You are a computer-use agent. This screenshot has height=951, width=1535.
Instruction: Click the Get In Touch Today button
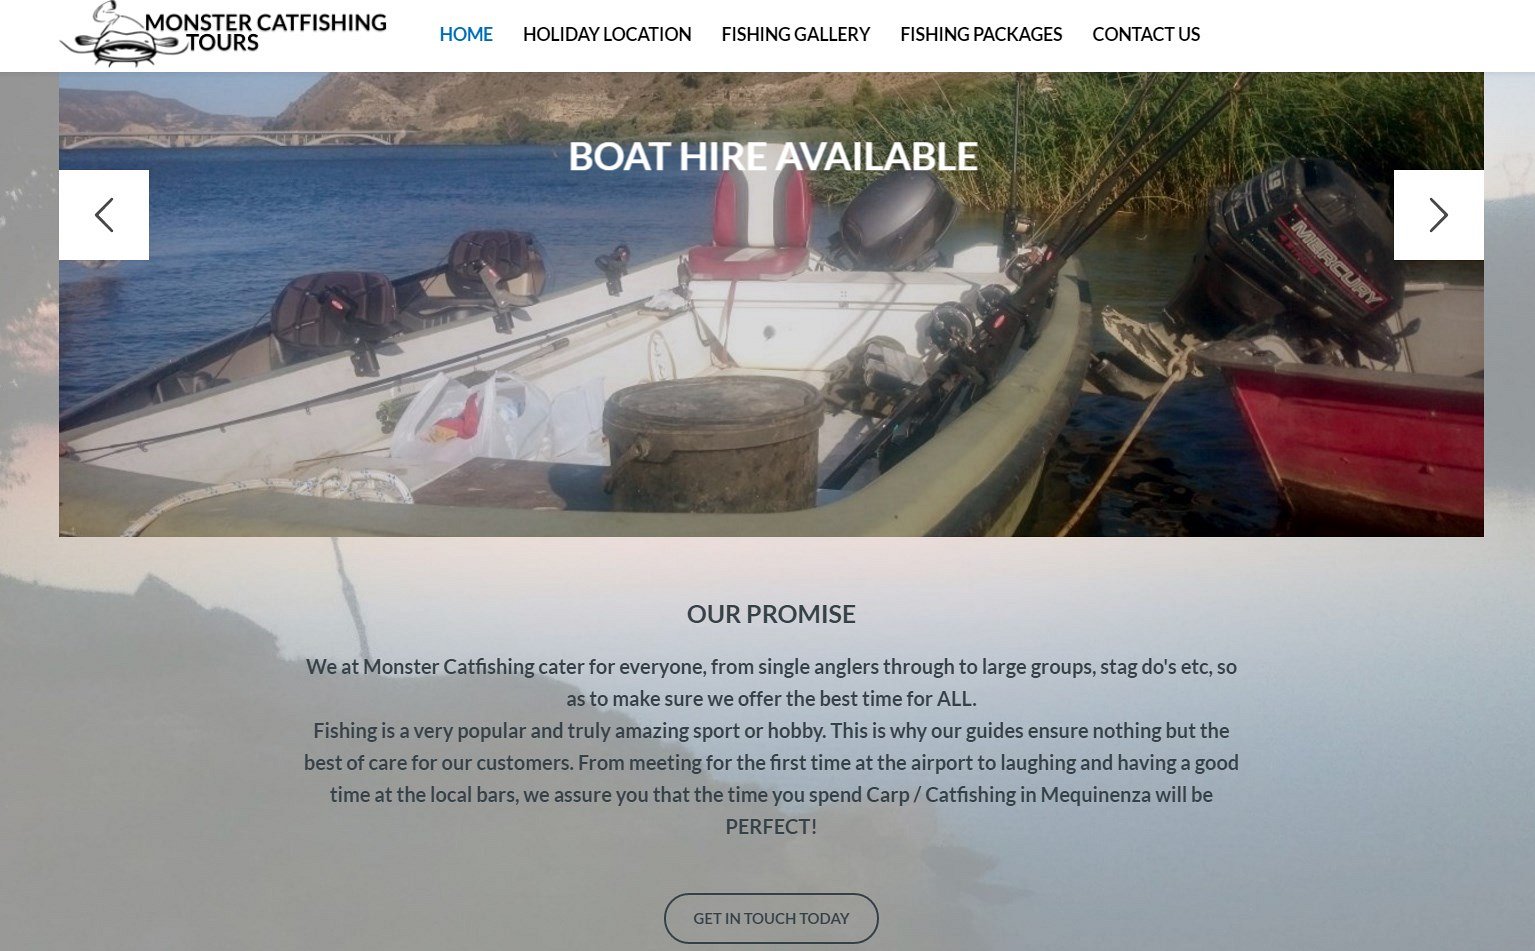click(771, 918)
